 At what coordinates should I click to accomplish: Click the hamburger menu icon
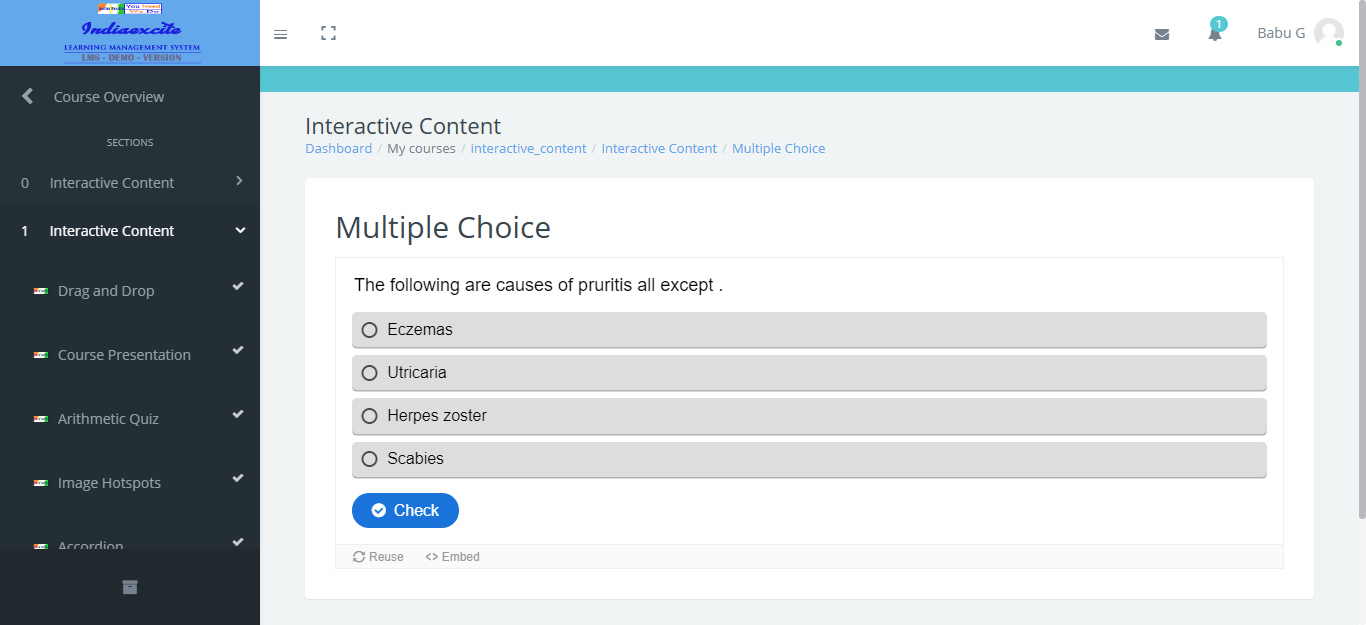coord(280,34)
